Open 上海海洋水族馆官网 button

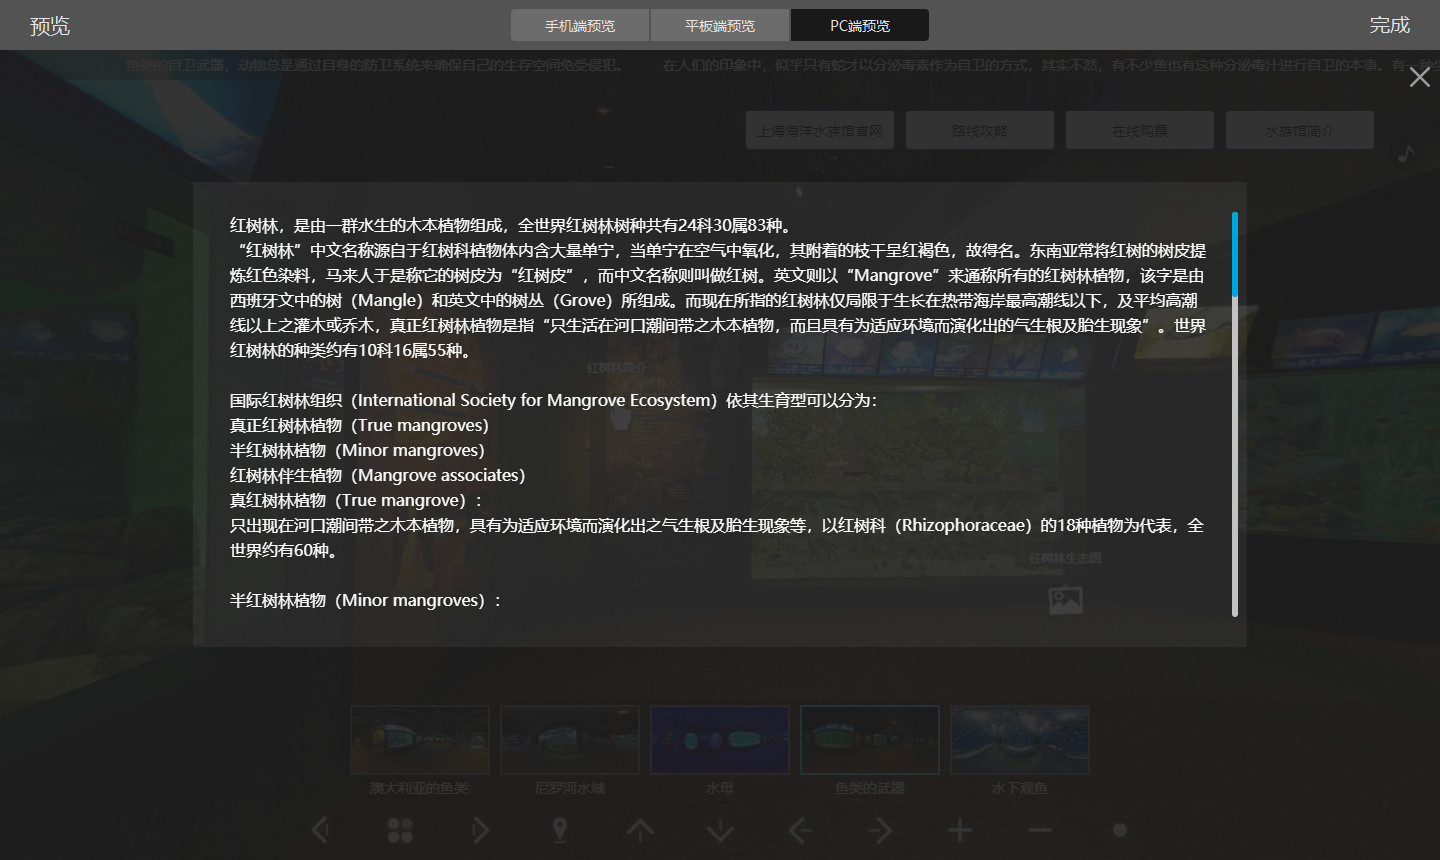[820, 131]
